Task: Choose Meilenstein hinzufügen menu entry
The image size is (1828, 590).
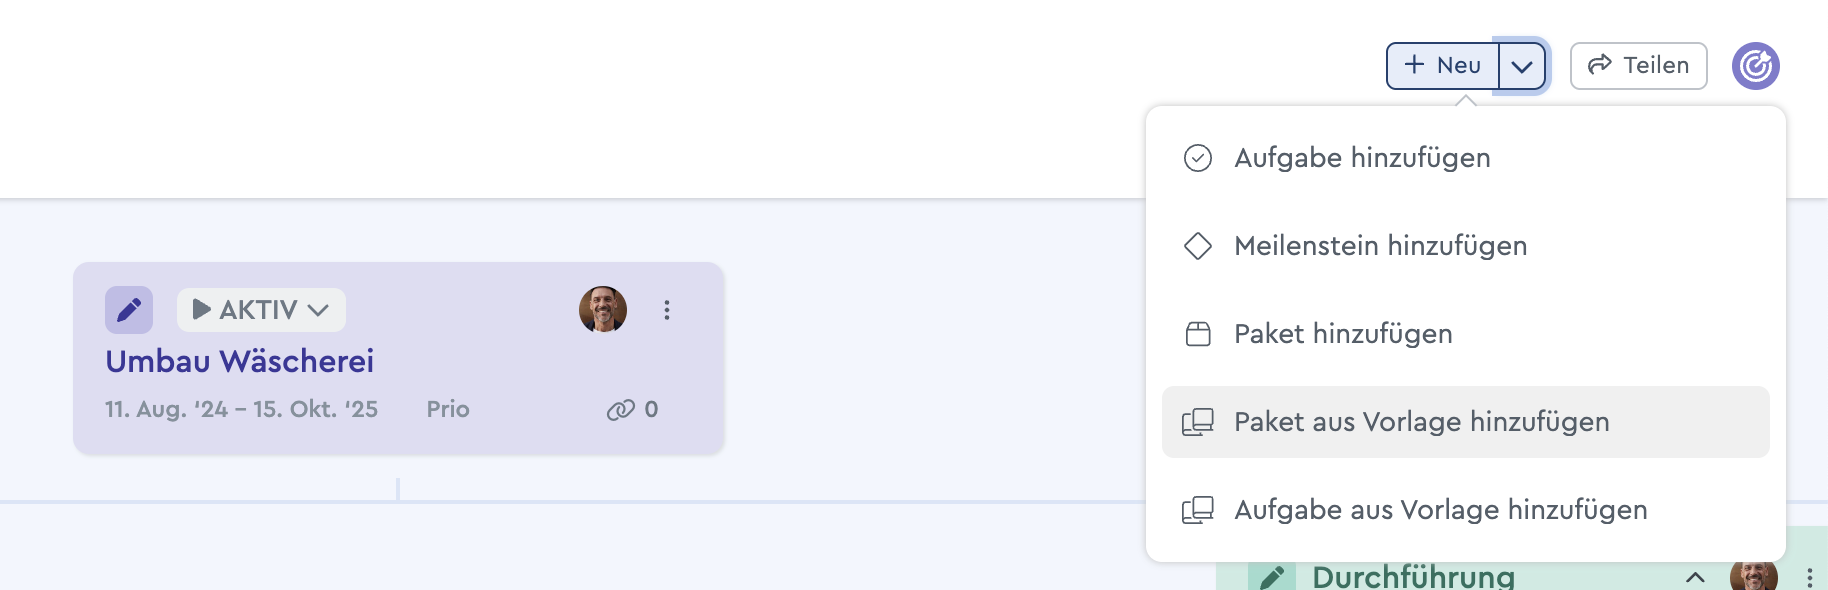Action: [1380, 246]
